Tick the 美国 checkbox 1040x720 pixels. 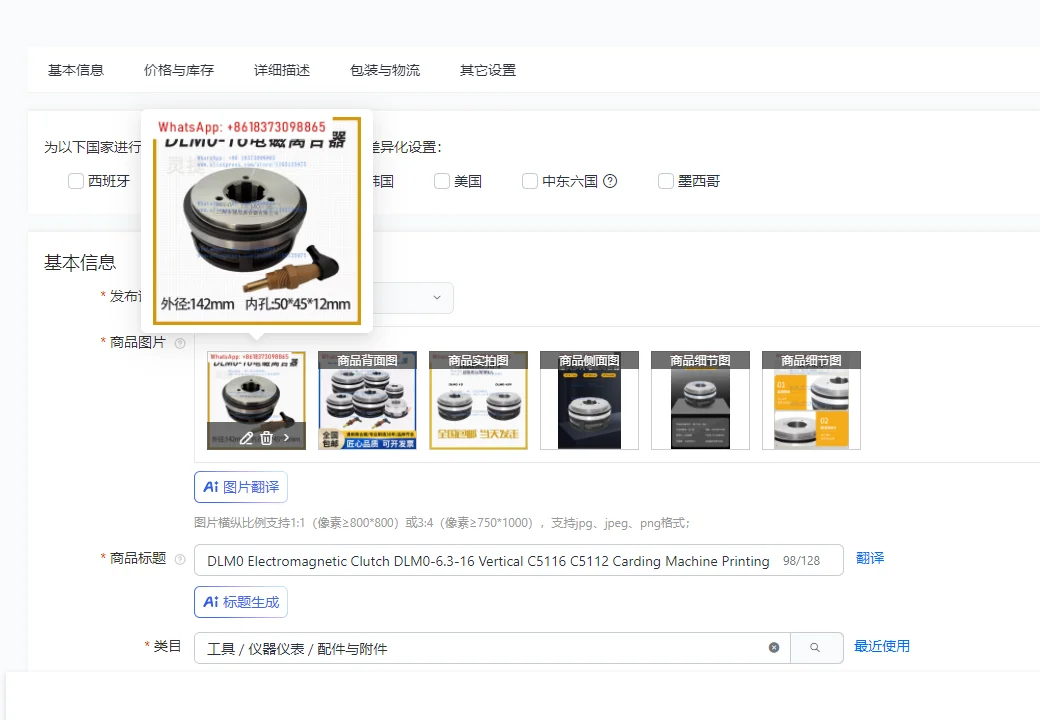pos(442,181)
